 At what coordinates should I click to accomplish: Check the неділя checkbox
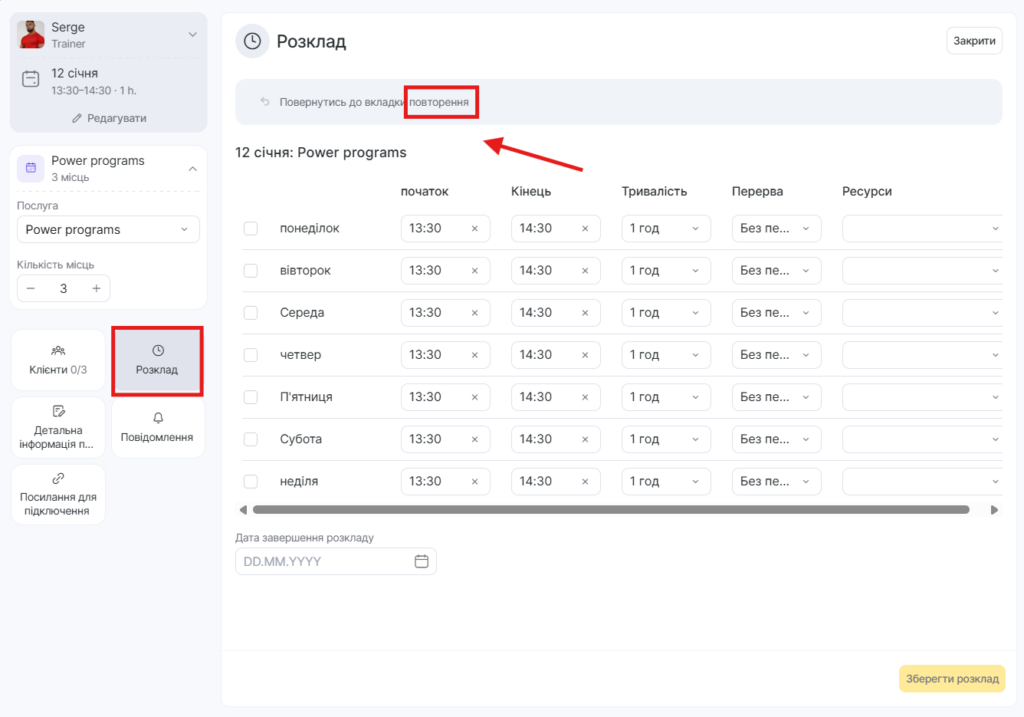[x=251, y=481]
